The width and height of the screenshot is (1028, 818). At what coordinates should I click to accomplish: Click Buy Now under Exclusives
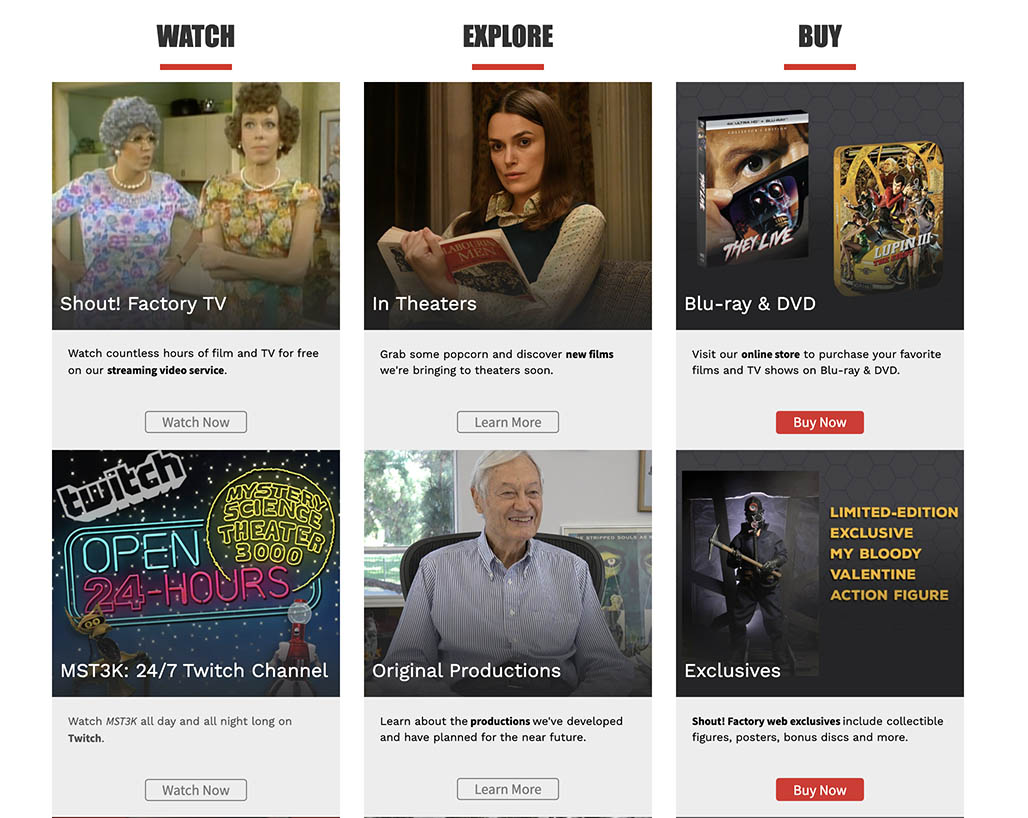pyautogui.click(x=820, y=790)
